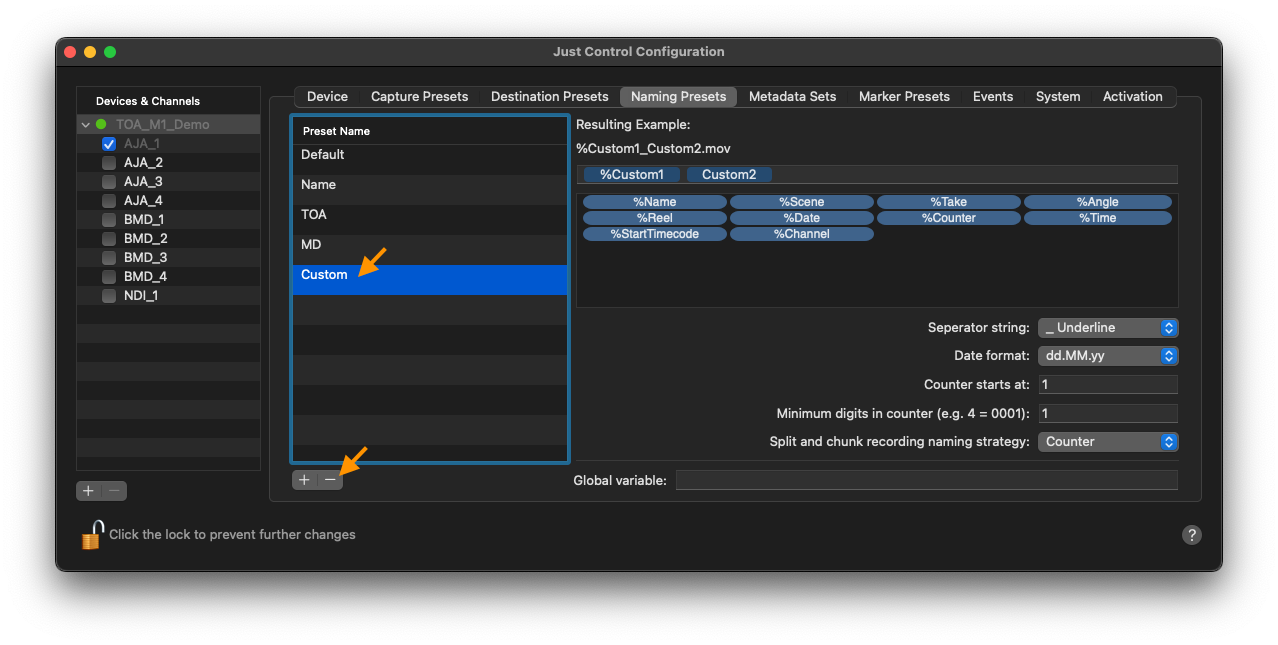
Task: Click the %Time token
Action: coord(1097,218)
